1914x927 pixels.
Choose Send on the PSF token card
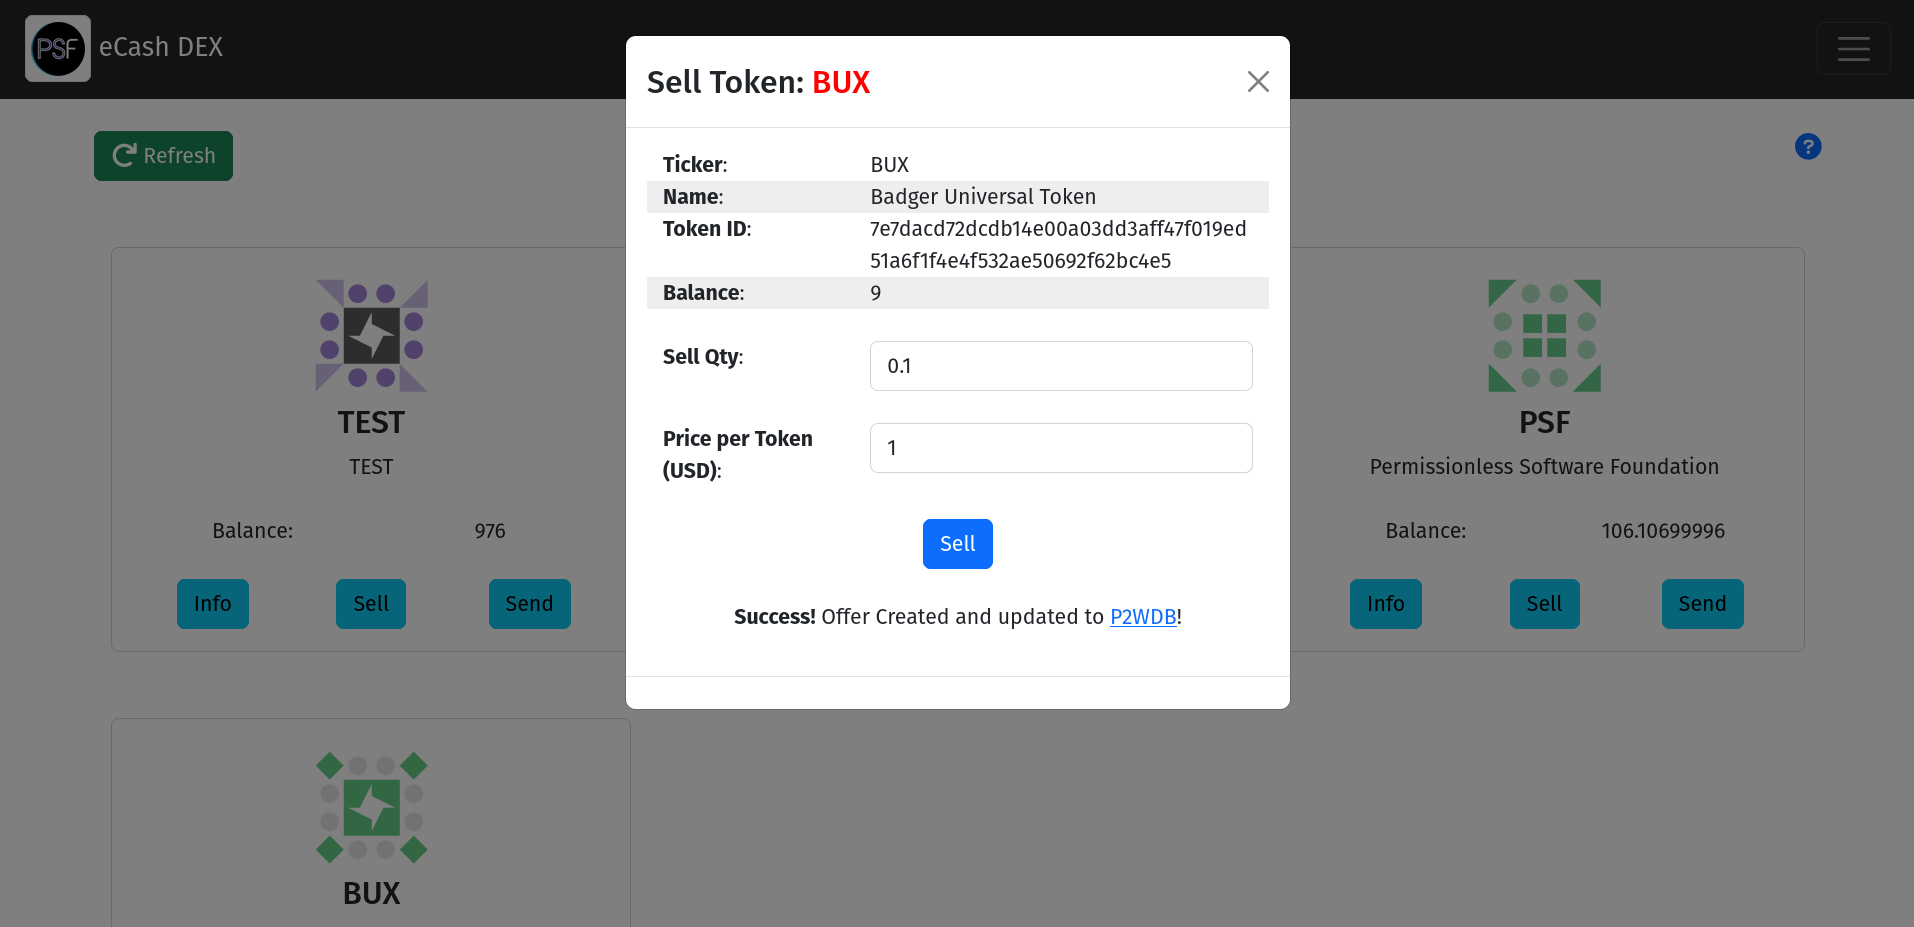[1702, 603]
